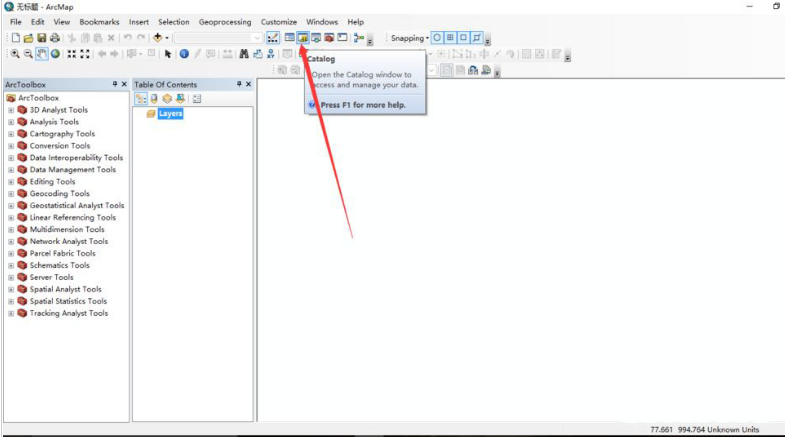Auto-hide the ArcToolbox panel with pin
This screenshot has height=437, width=785.
point(115,85)
